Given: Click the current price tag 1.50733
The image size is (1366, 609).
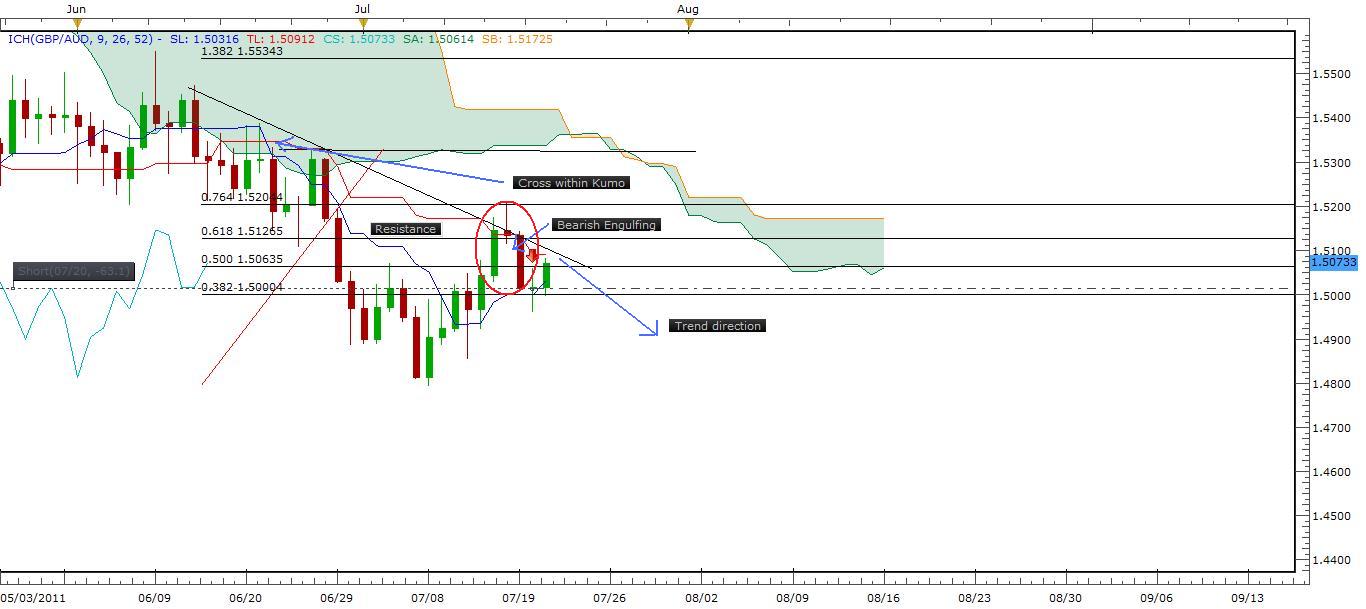Looking at the screenshot, I should pos(1333,262).
